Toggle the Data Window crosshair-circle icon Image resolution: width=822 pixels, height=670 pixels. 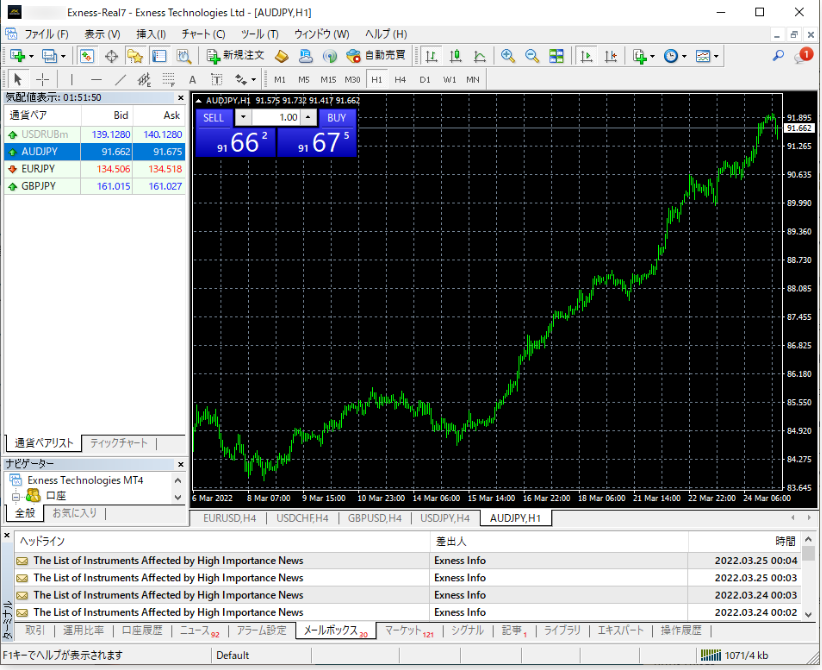[111, 56]
